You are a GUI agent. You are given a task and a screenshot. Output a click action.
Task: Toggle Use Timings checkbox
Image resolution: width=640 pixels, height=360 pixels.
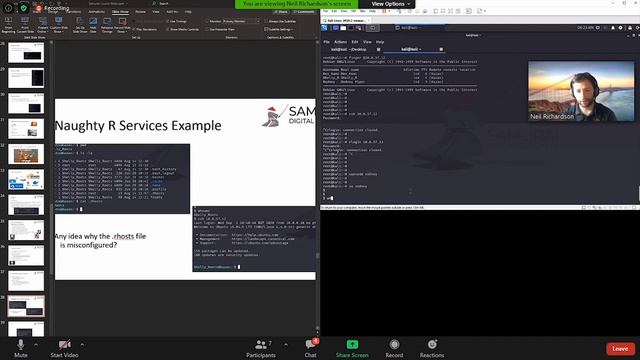(176, 21)
